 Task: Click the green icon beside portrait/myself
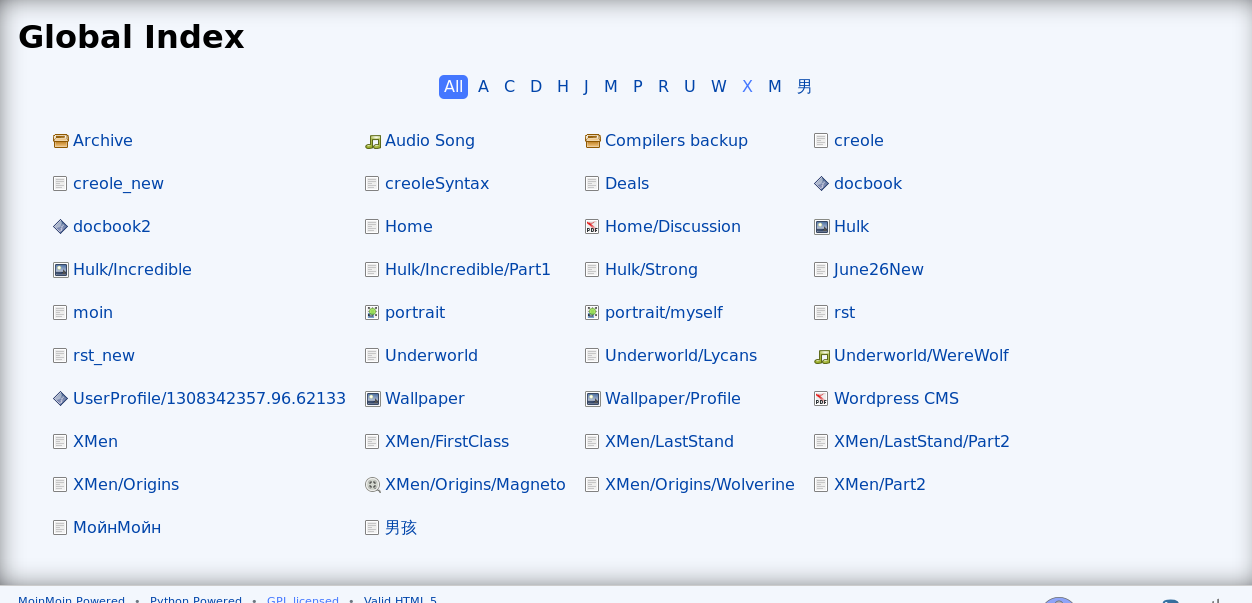592,313
